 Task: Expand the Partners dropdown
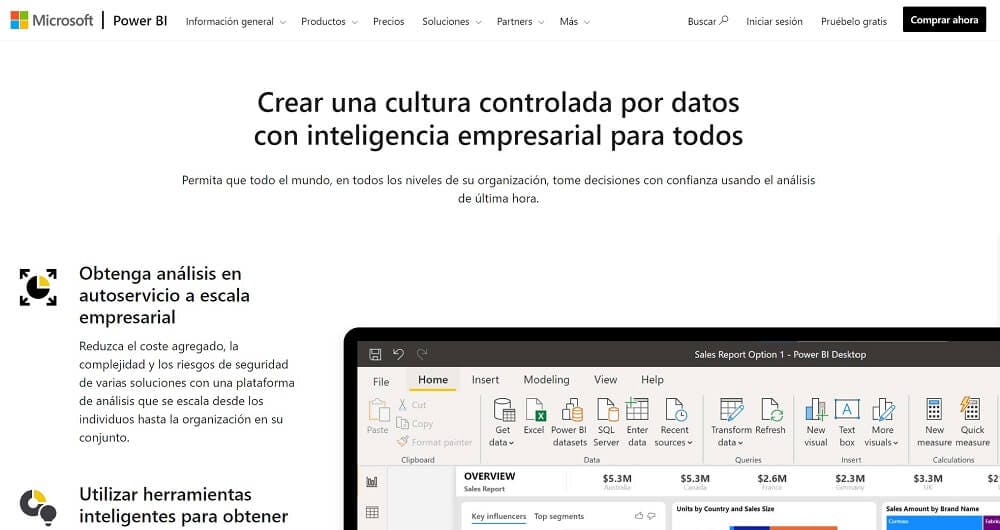pyautogui.click(x=520, y=22)
